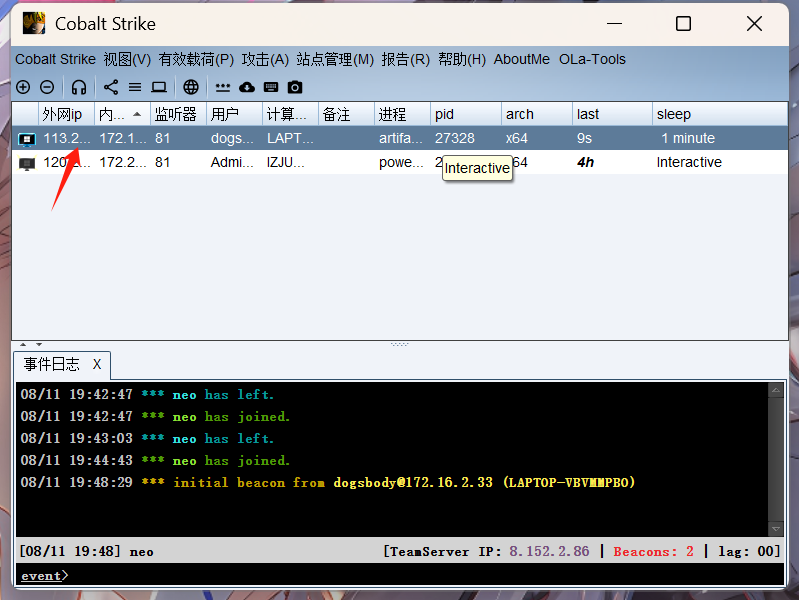Image resolution: width=799 pixels, height=600 pixels.
Task: Click 'Beacons: 2' status text
Action: pyautogui.click(x=653, y=551)
